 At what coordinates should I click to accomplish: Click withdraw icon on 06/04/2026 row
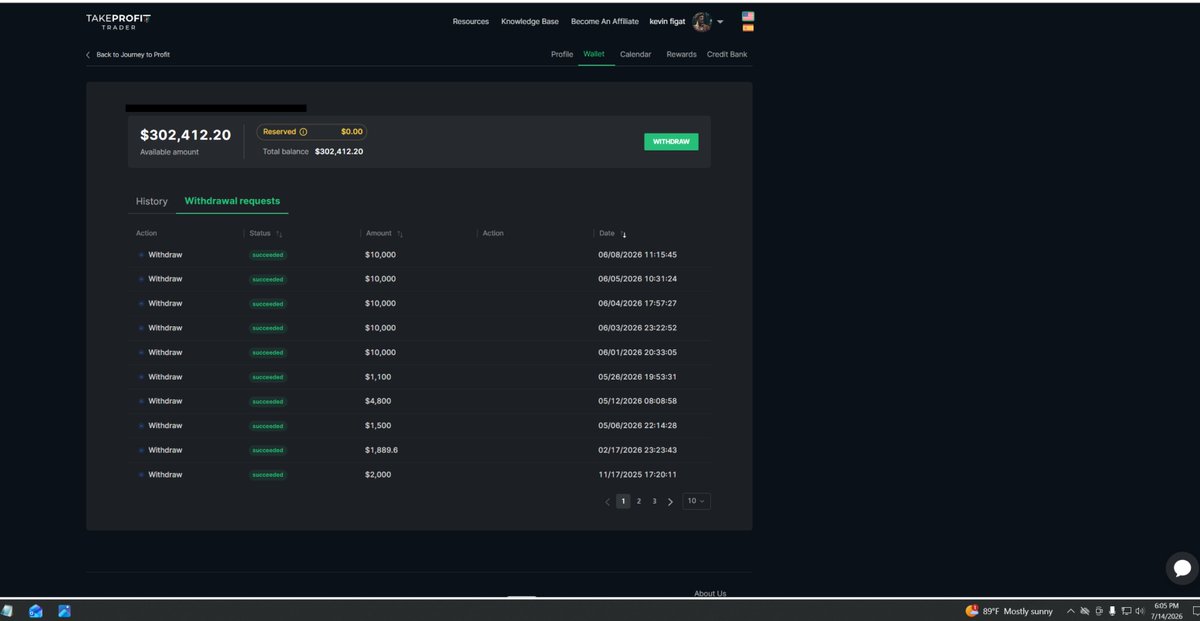141,304
